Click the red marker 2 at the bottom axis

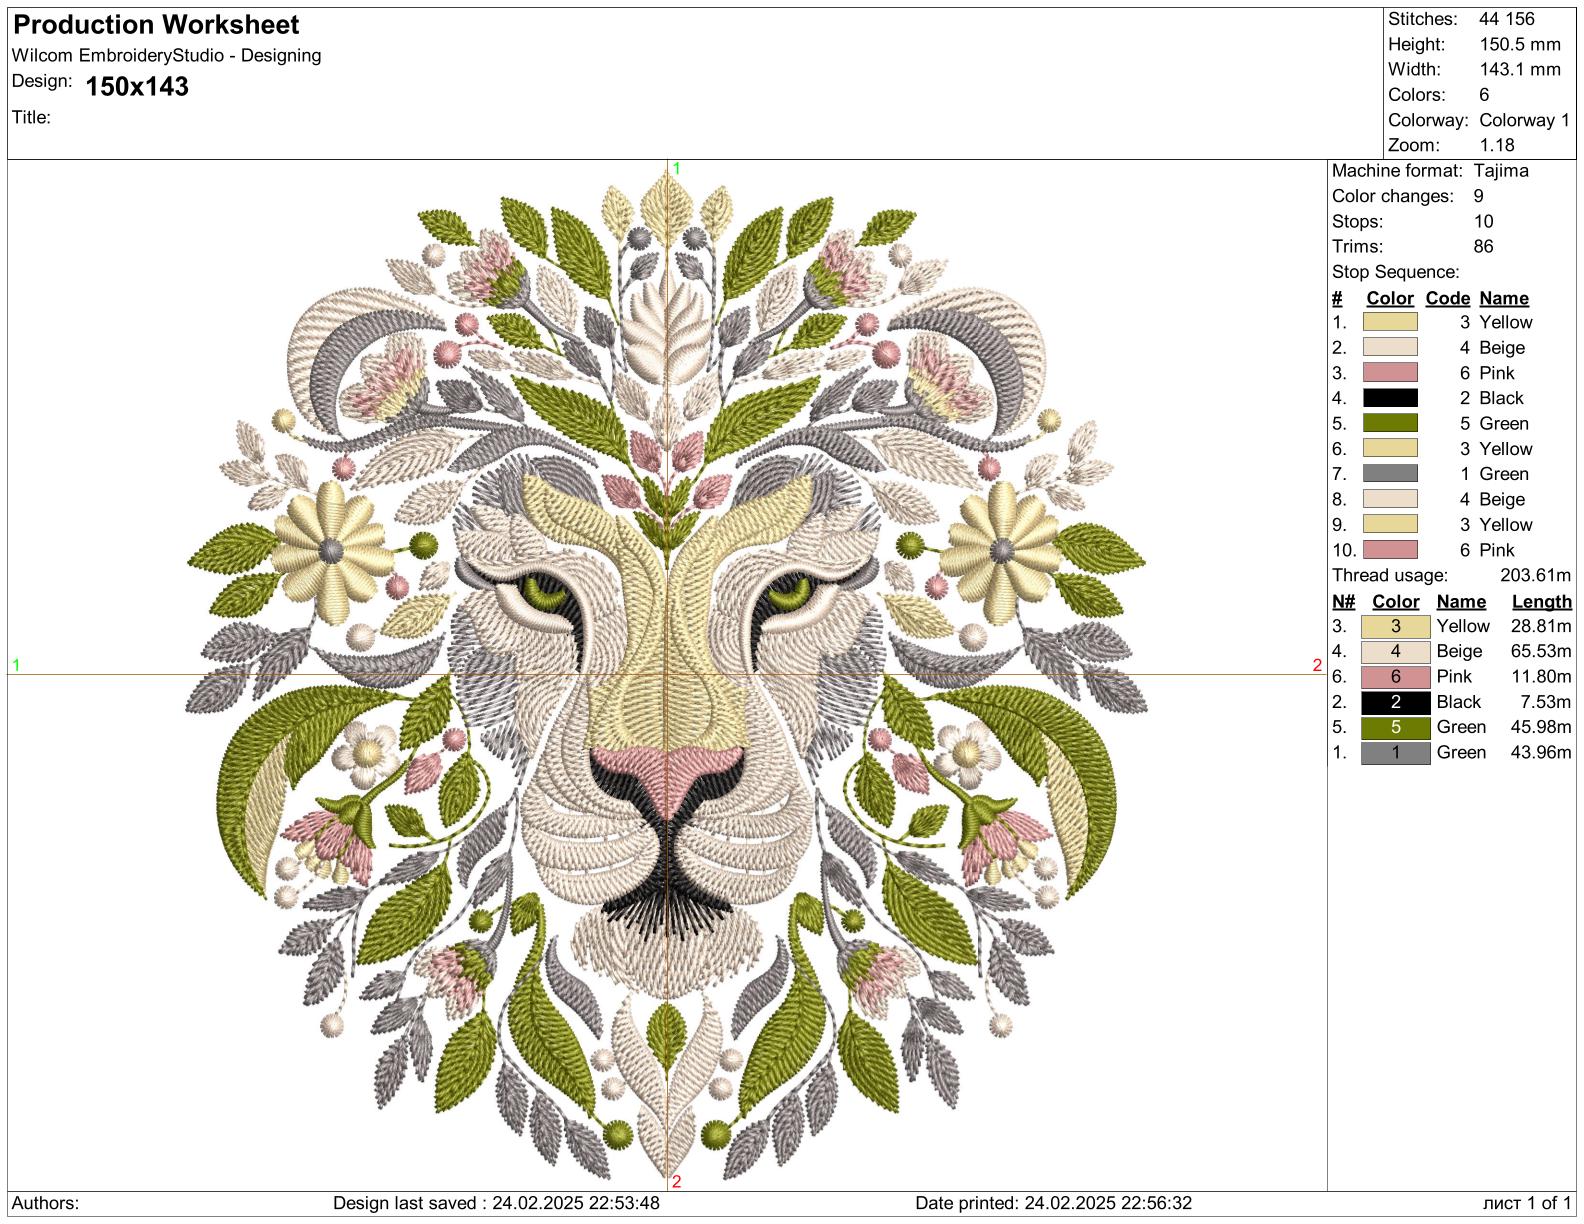(x=677, y=1182)
